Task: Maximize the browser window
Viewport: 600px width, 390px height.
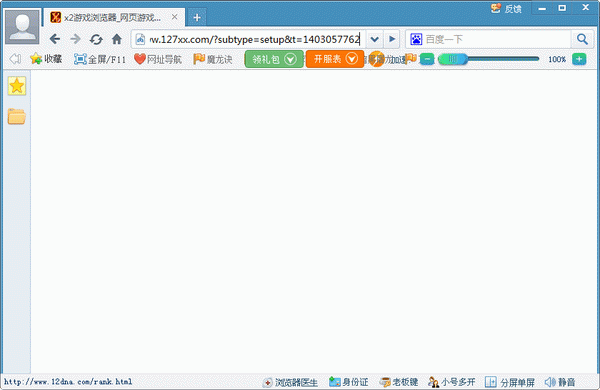Action: point(562,8)
